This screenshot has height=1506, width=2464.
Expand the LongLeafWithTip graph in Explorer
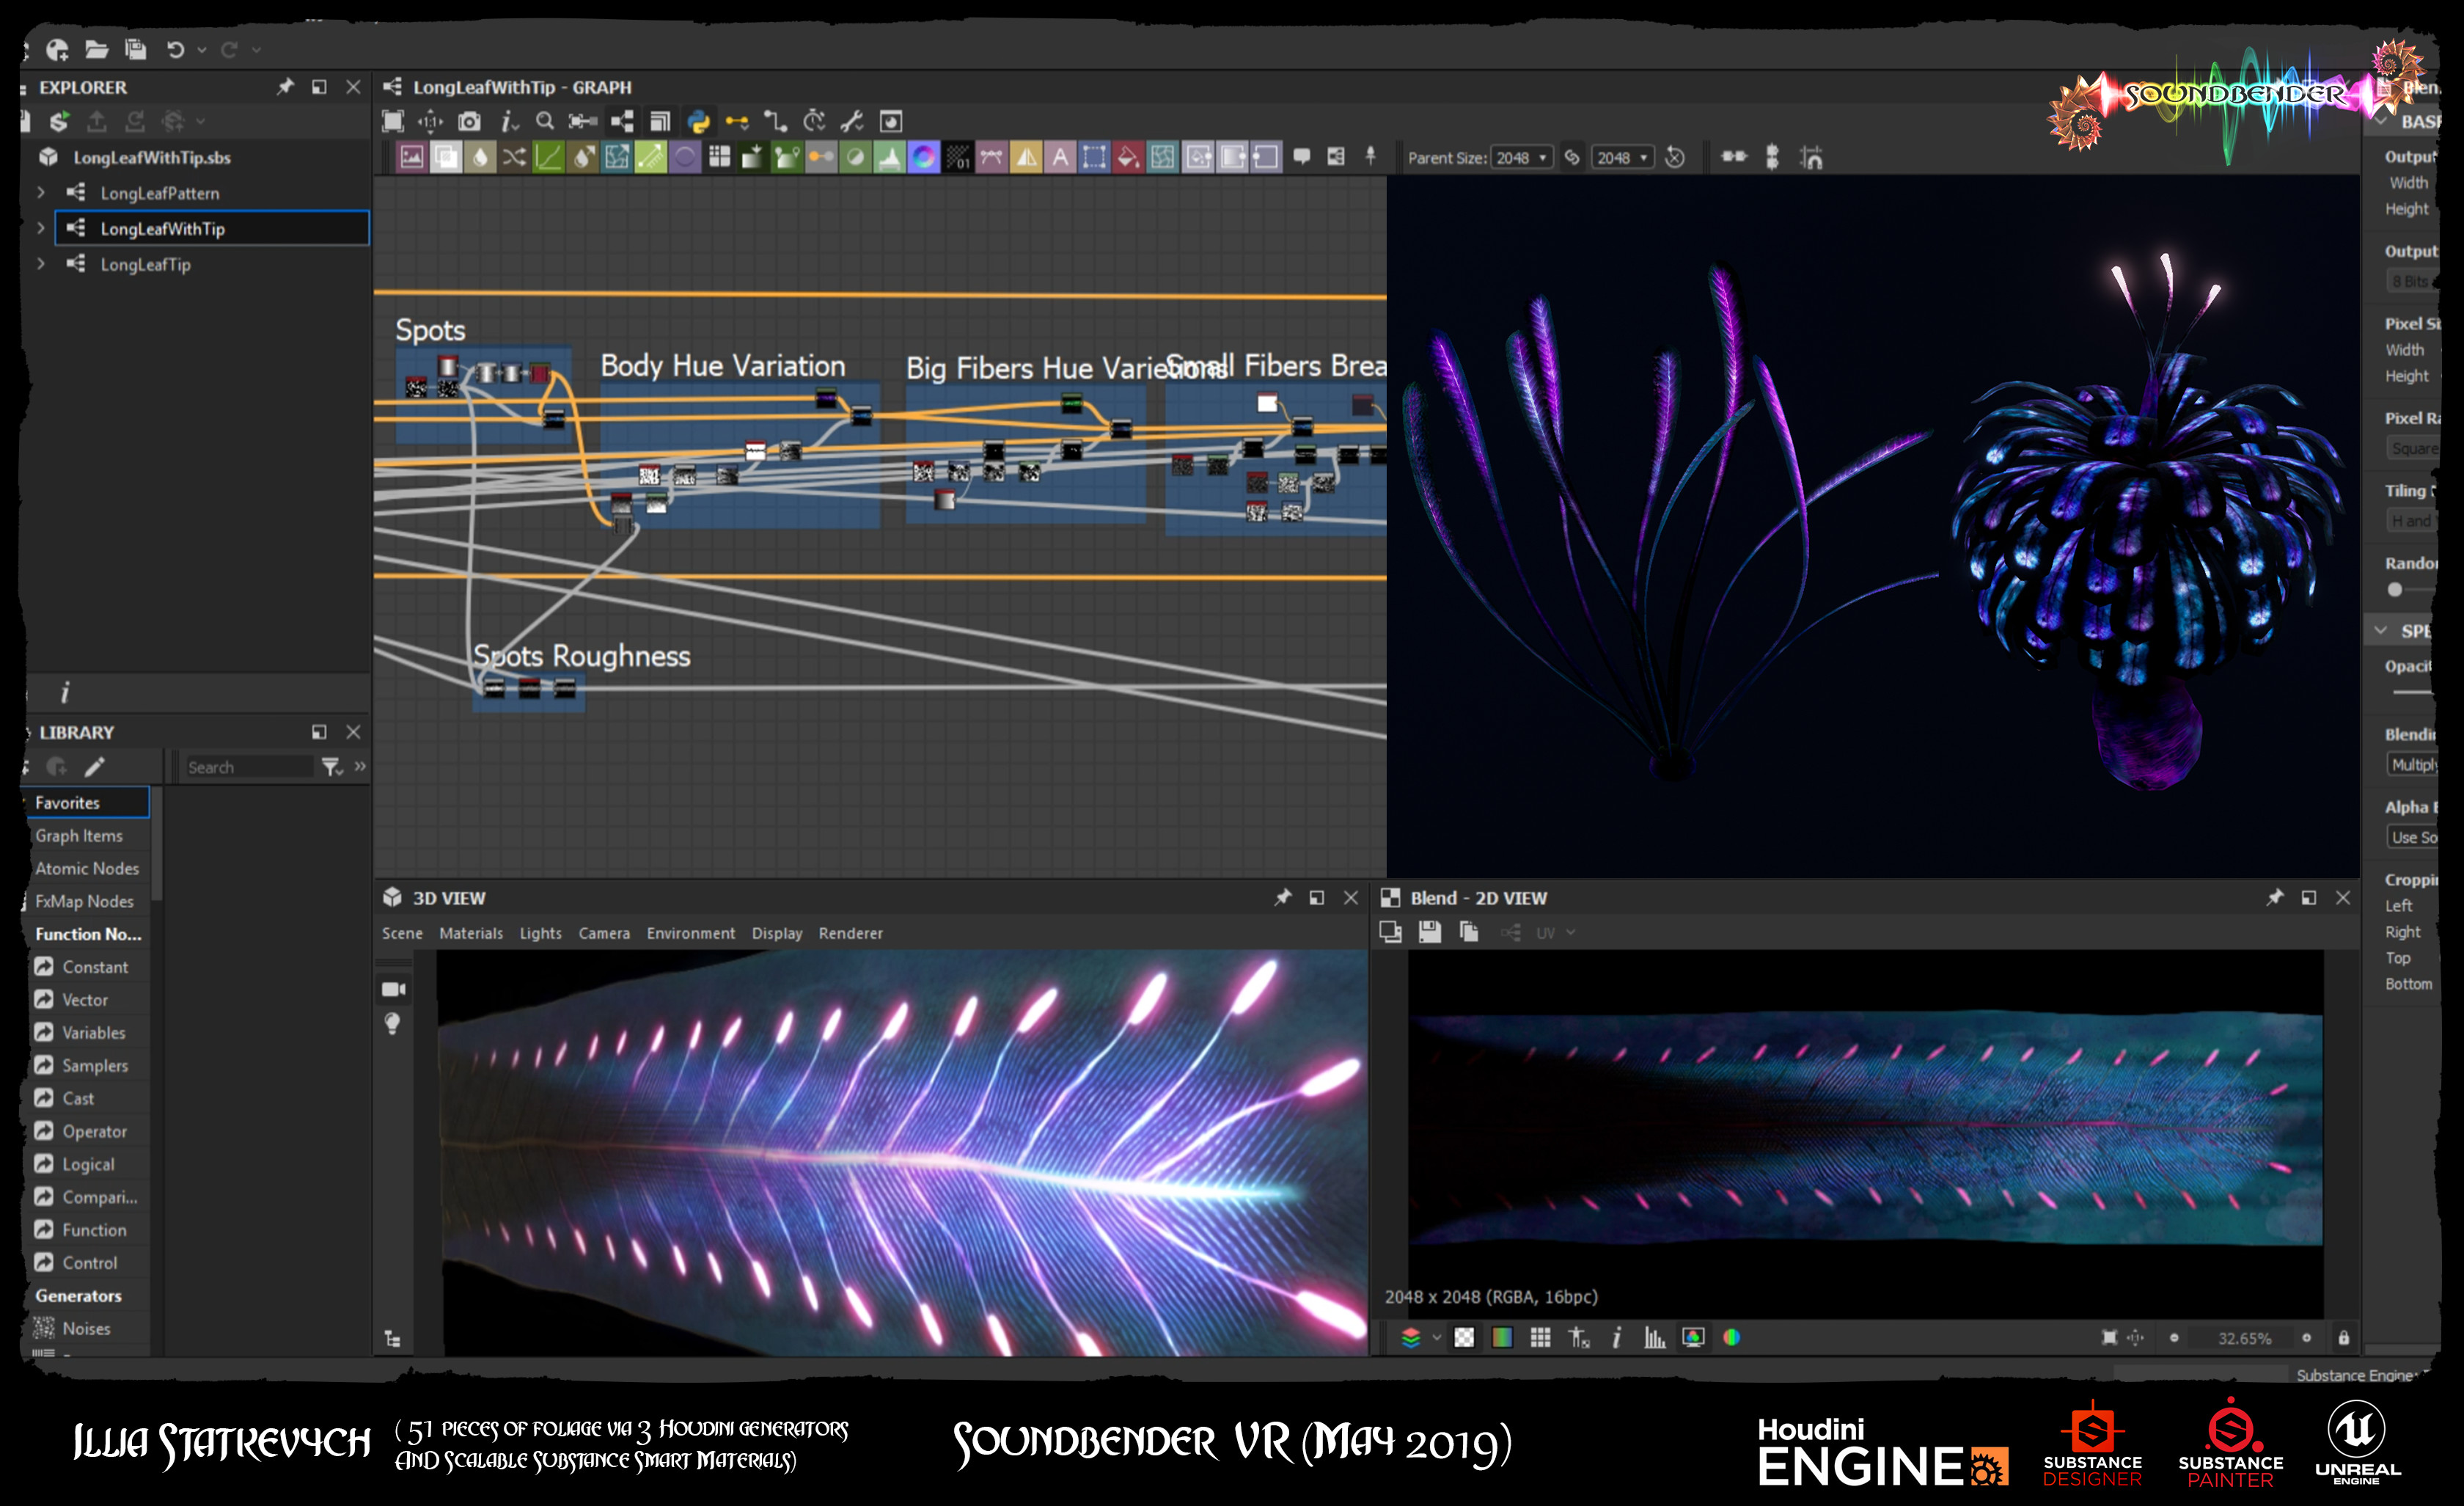click(x=41, y=228)
